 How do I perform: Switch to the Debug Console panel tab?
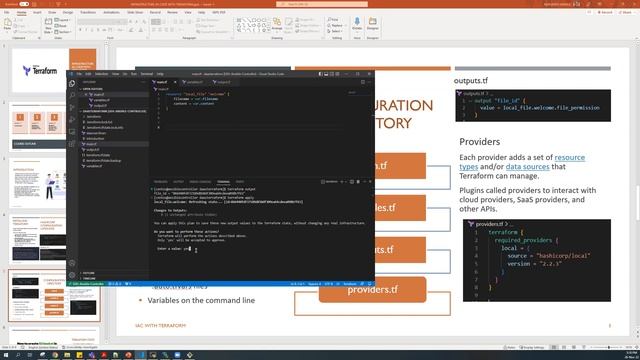(x=200, y=182)
